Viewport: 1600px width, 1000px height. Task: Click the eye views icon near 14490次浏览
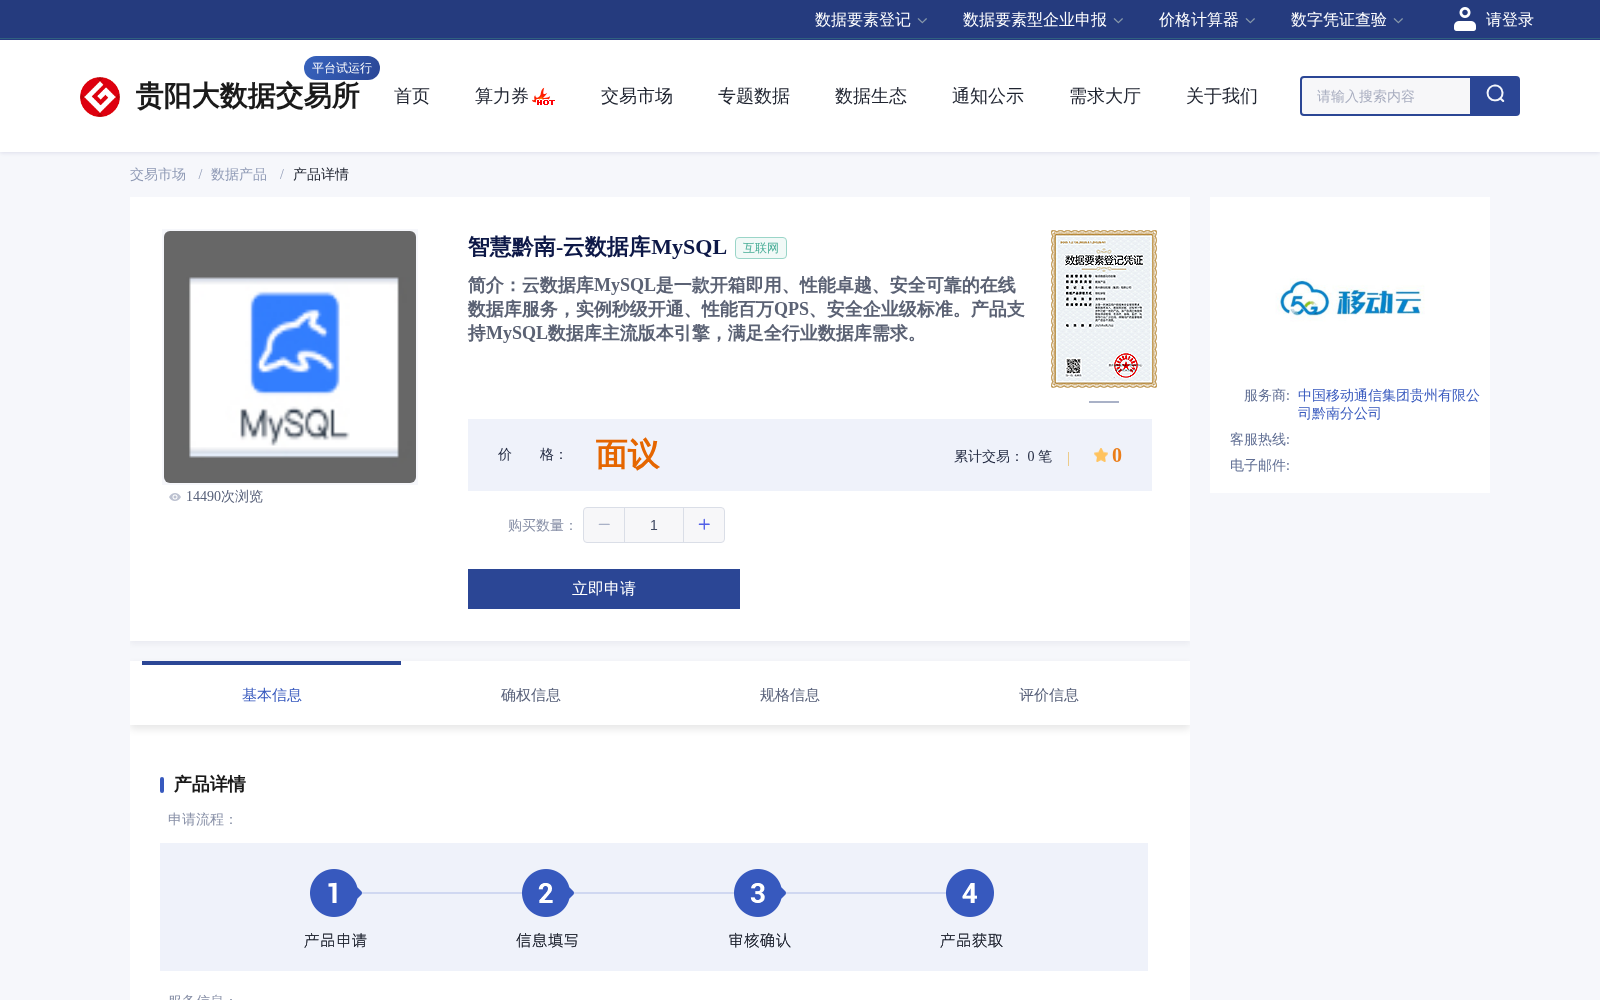175,497
